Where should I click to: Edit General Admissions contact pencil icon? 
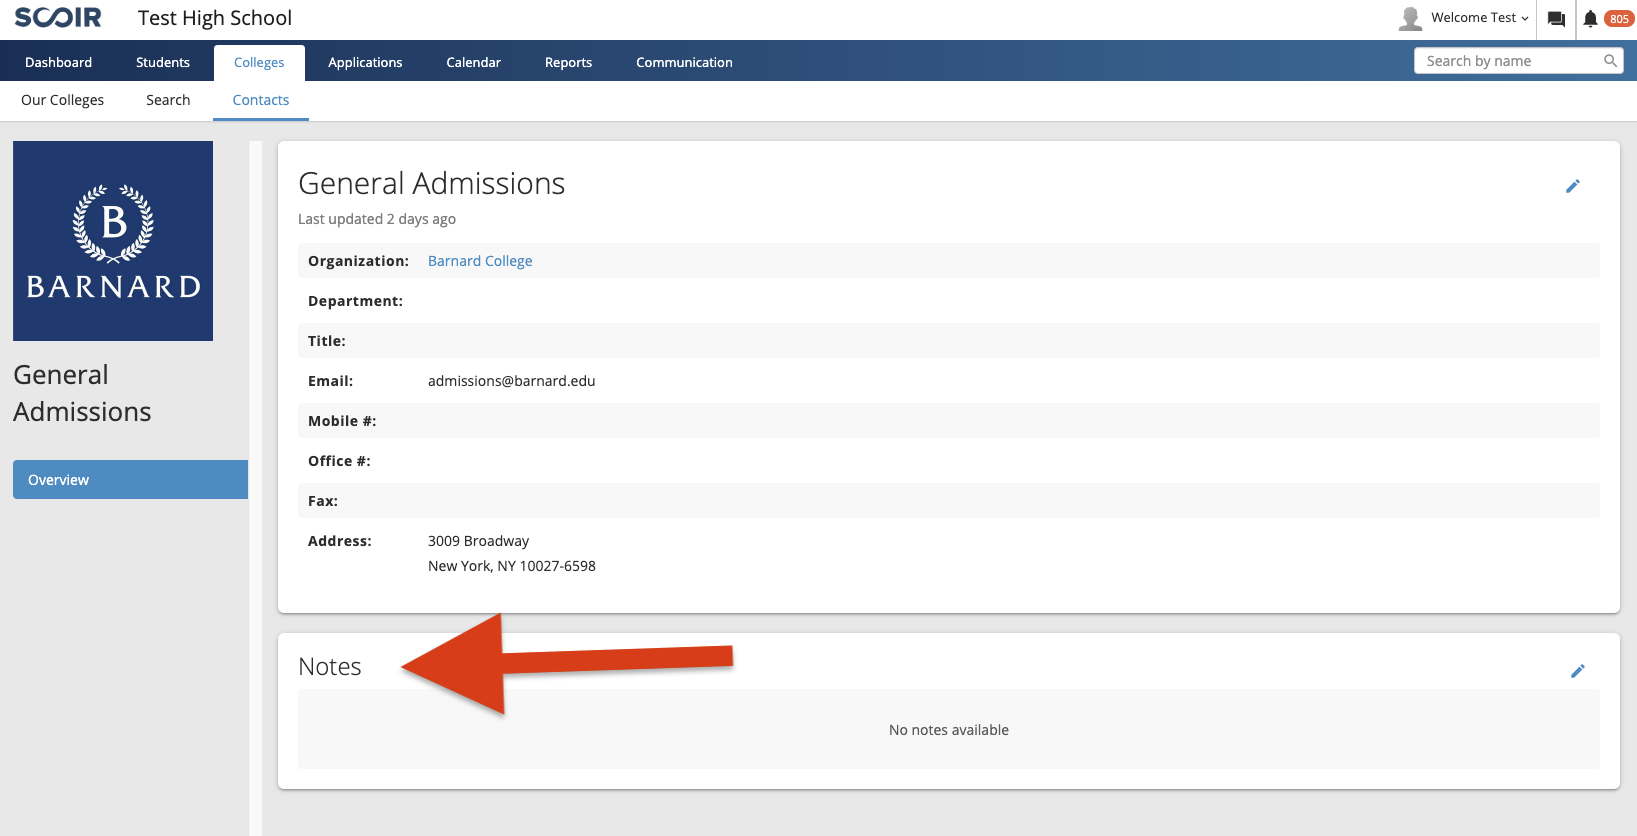(x=1573, y=186)
